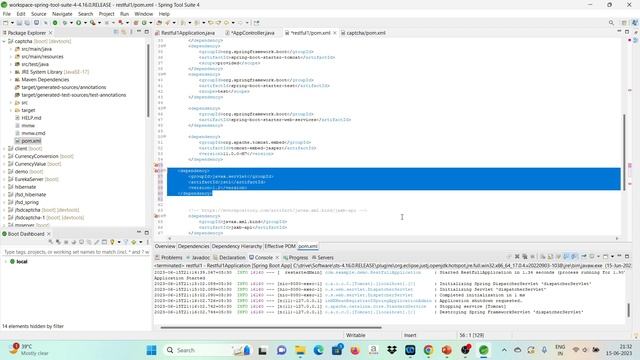
Task: Open the Boot Dashboard kebab menu
Action: (147, 242)
